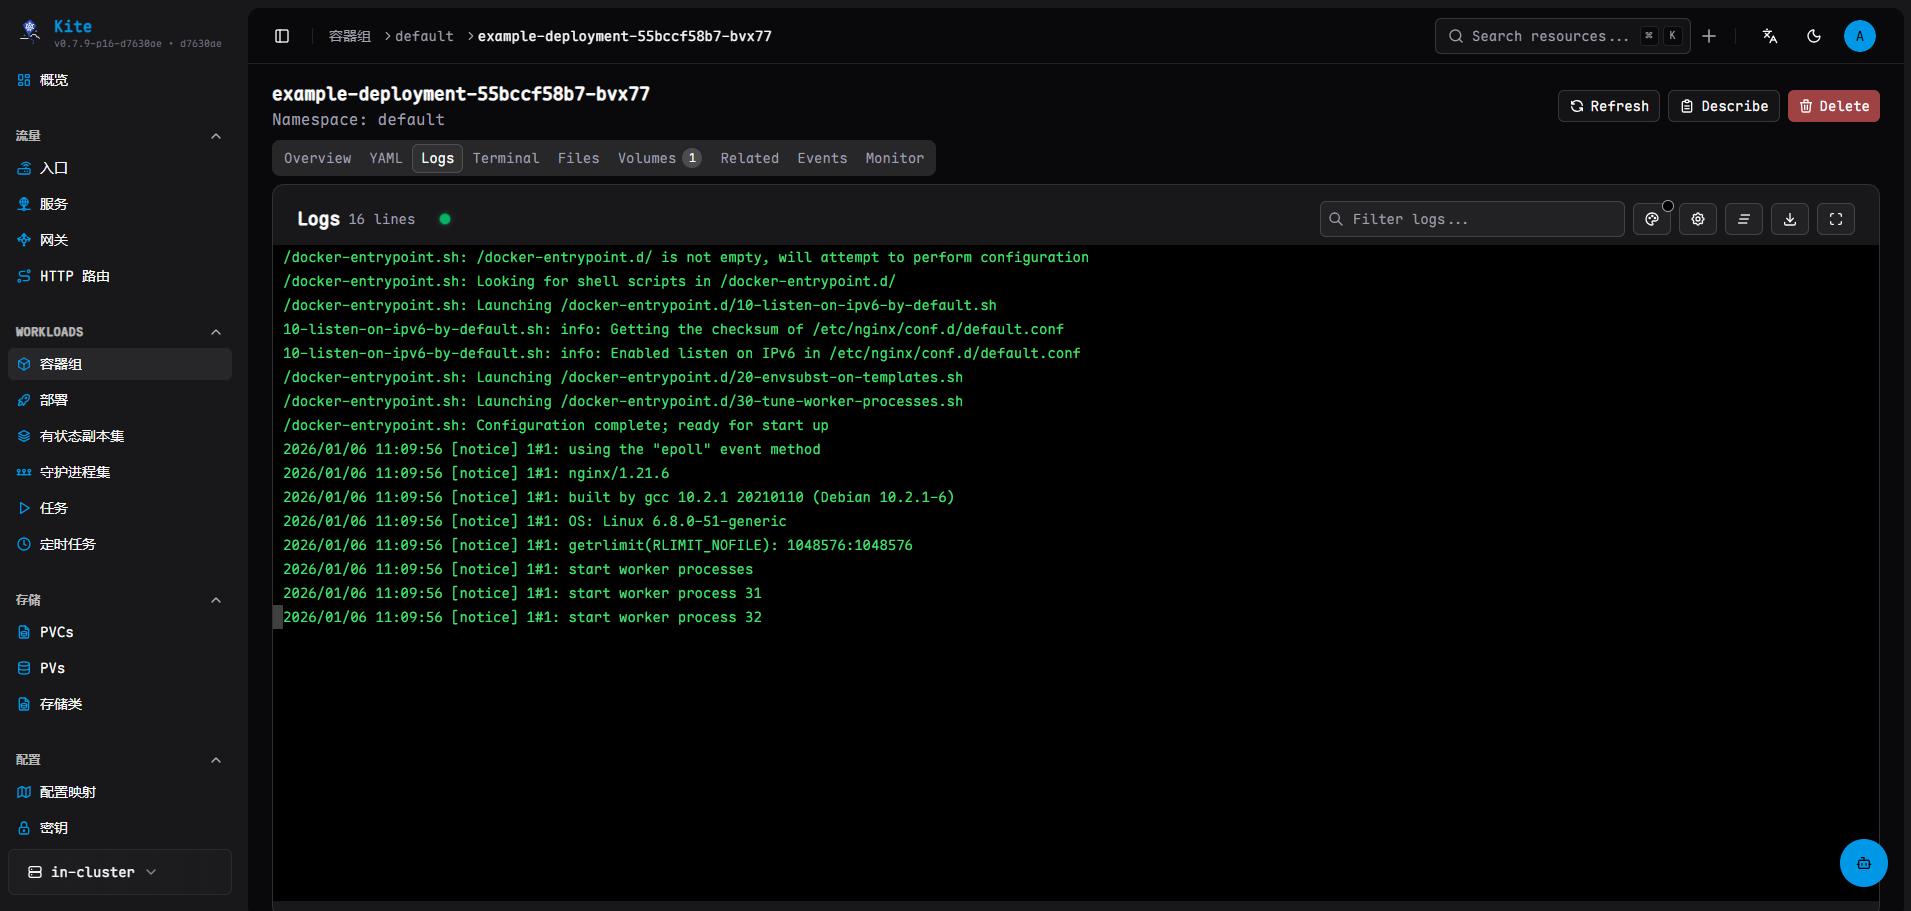
Task: Focus the Filter logs input field
Action: (1480, 219)
